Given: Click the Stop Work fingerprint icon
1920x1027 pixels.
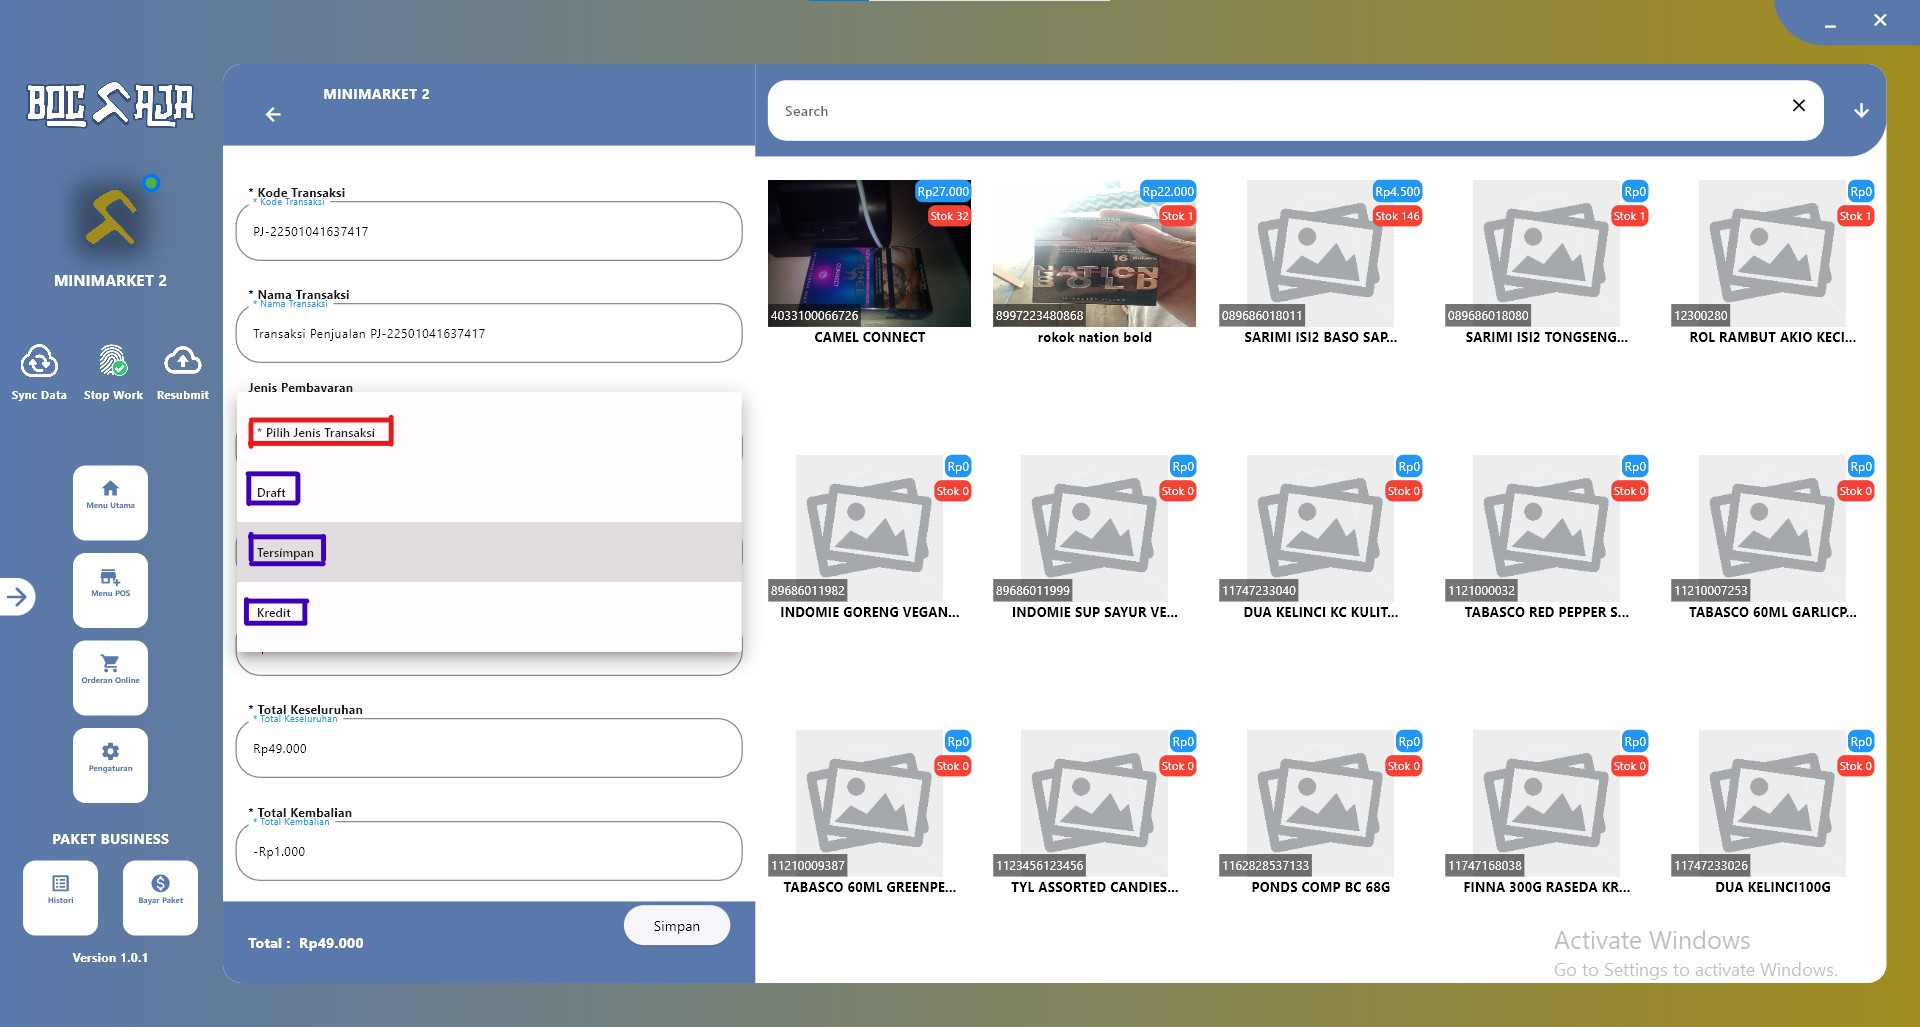Looking at the screenshot, I should 113,361.
